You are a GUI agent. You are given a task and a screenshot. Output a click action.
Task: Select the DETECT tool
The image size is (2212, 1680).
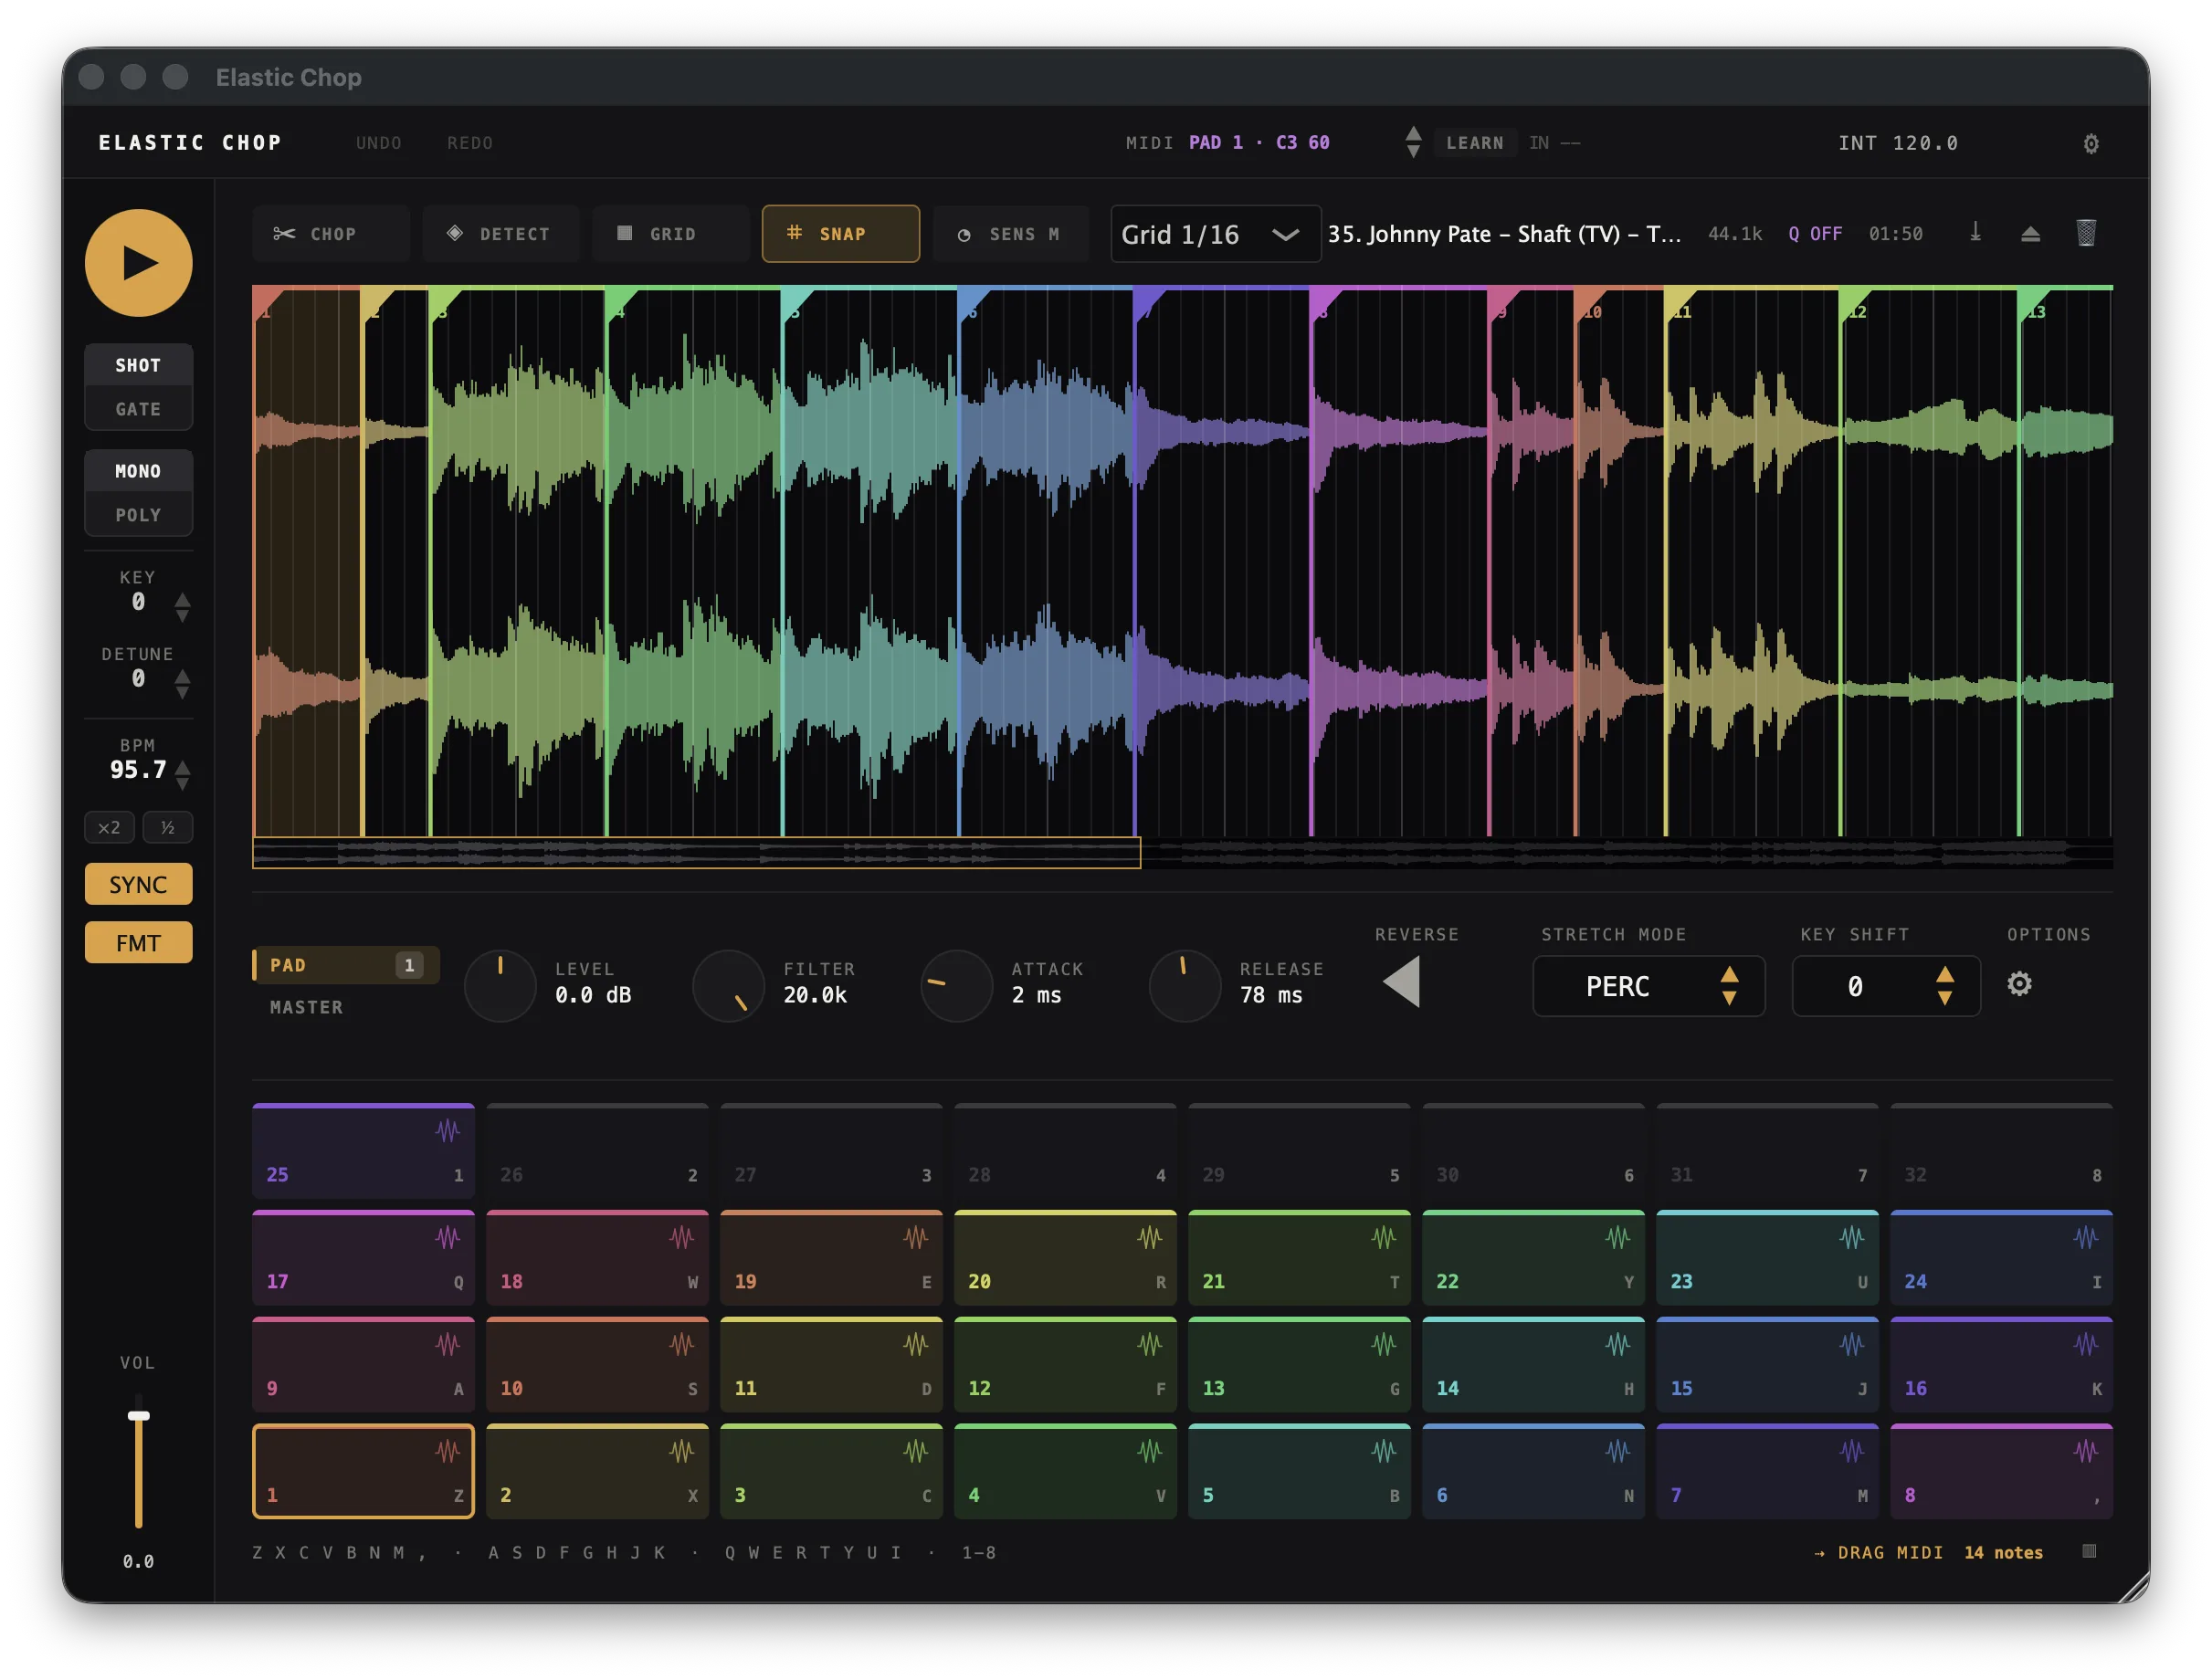(501, 234)
